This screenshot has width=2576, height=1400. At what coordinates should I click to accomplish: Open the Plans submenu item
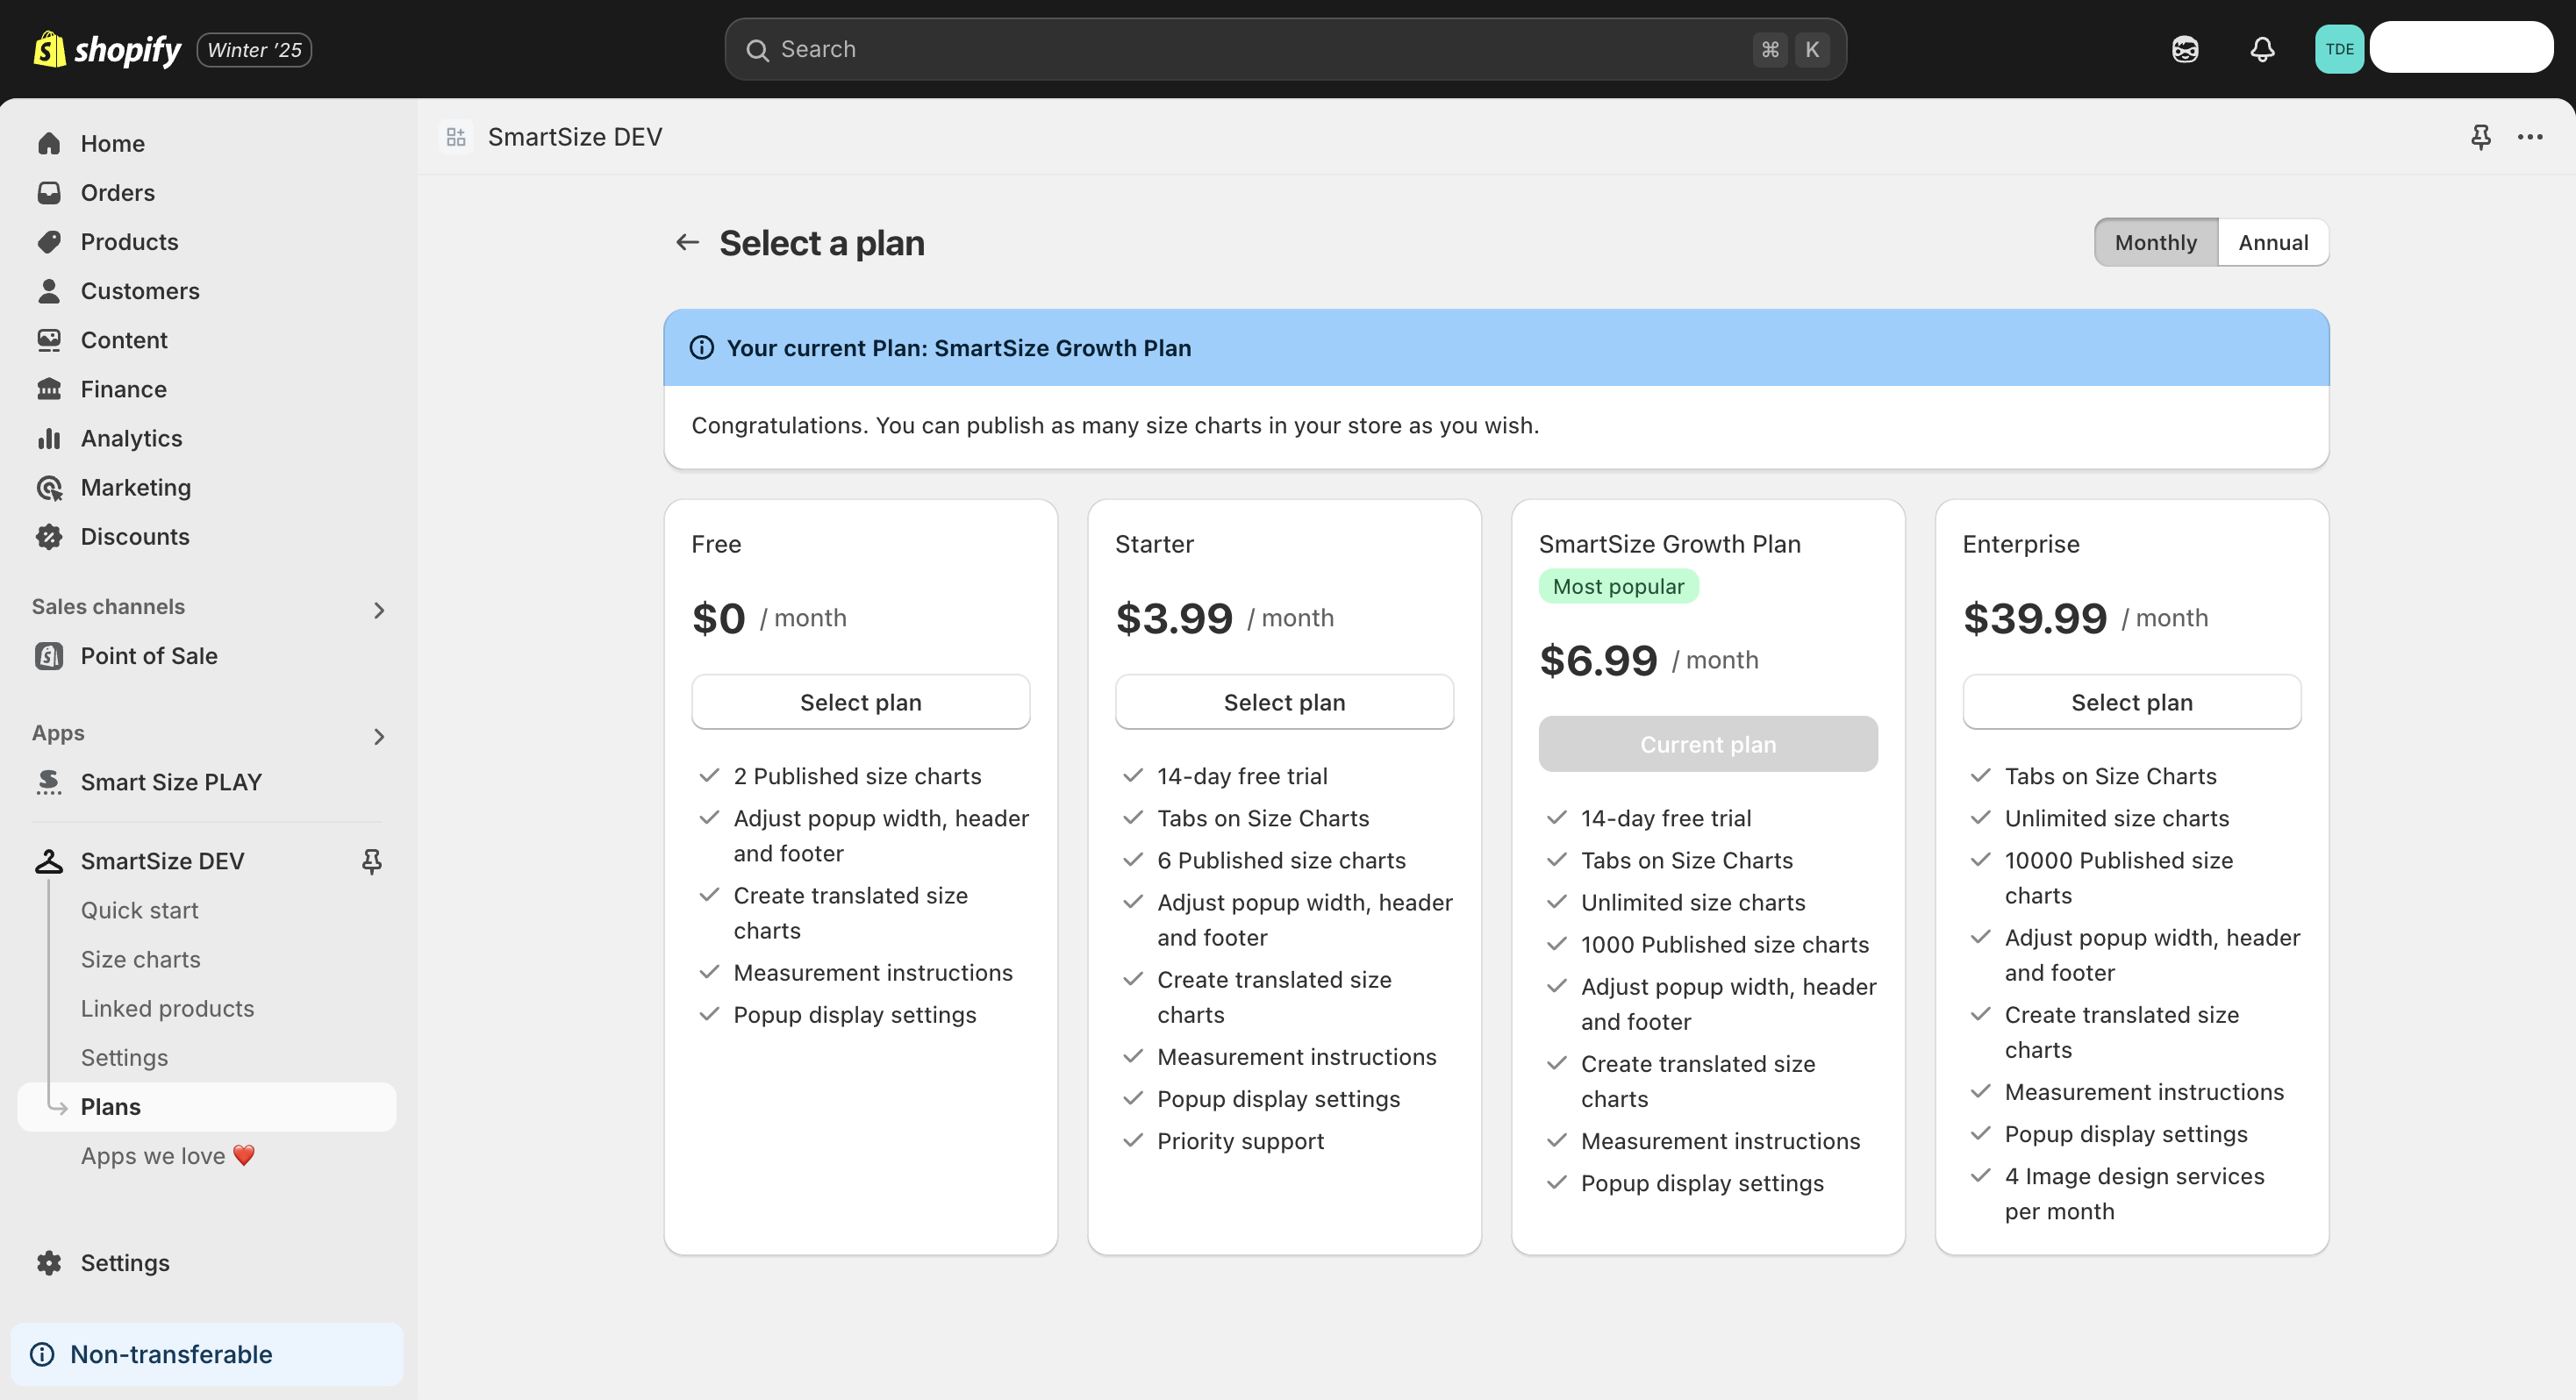[207, 1106]
